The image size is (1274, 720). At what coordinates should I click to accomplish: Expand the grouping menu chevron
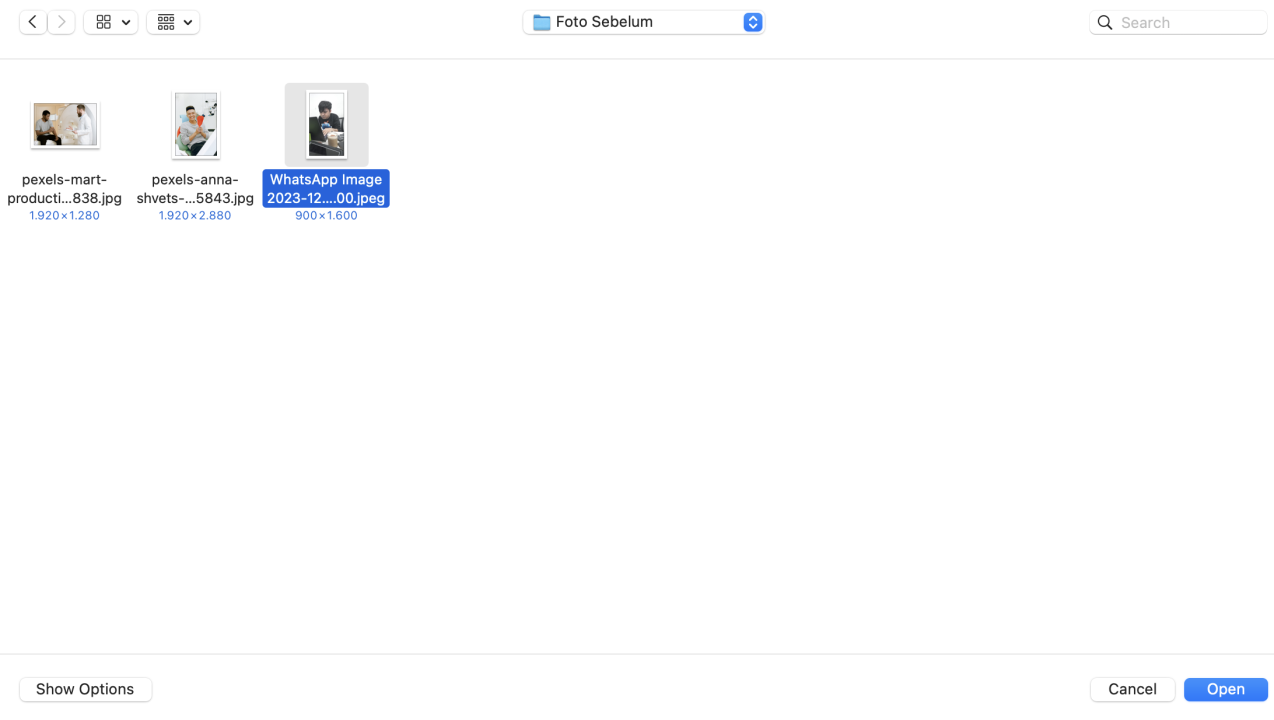pyautogui.click(x=188, y=22)
